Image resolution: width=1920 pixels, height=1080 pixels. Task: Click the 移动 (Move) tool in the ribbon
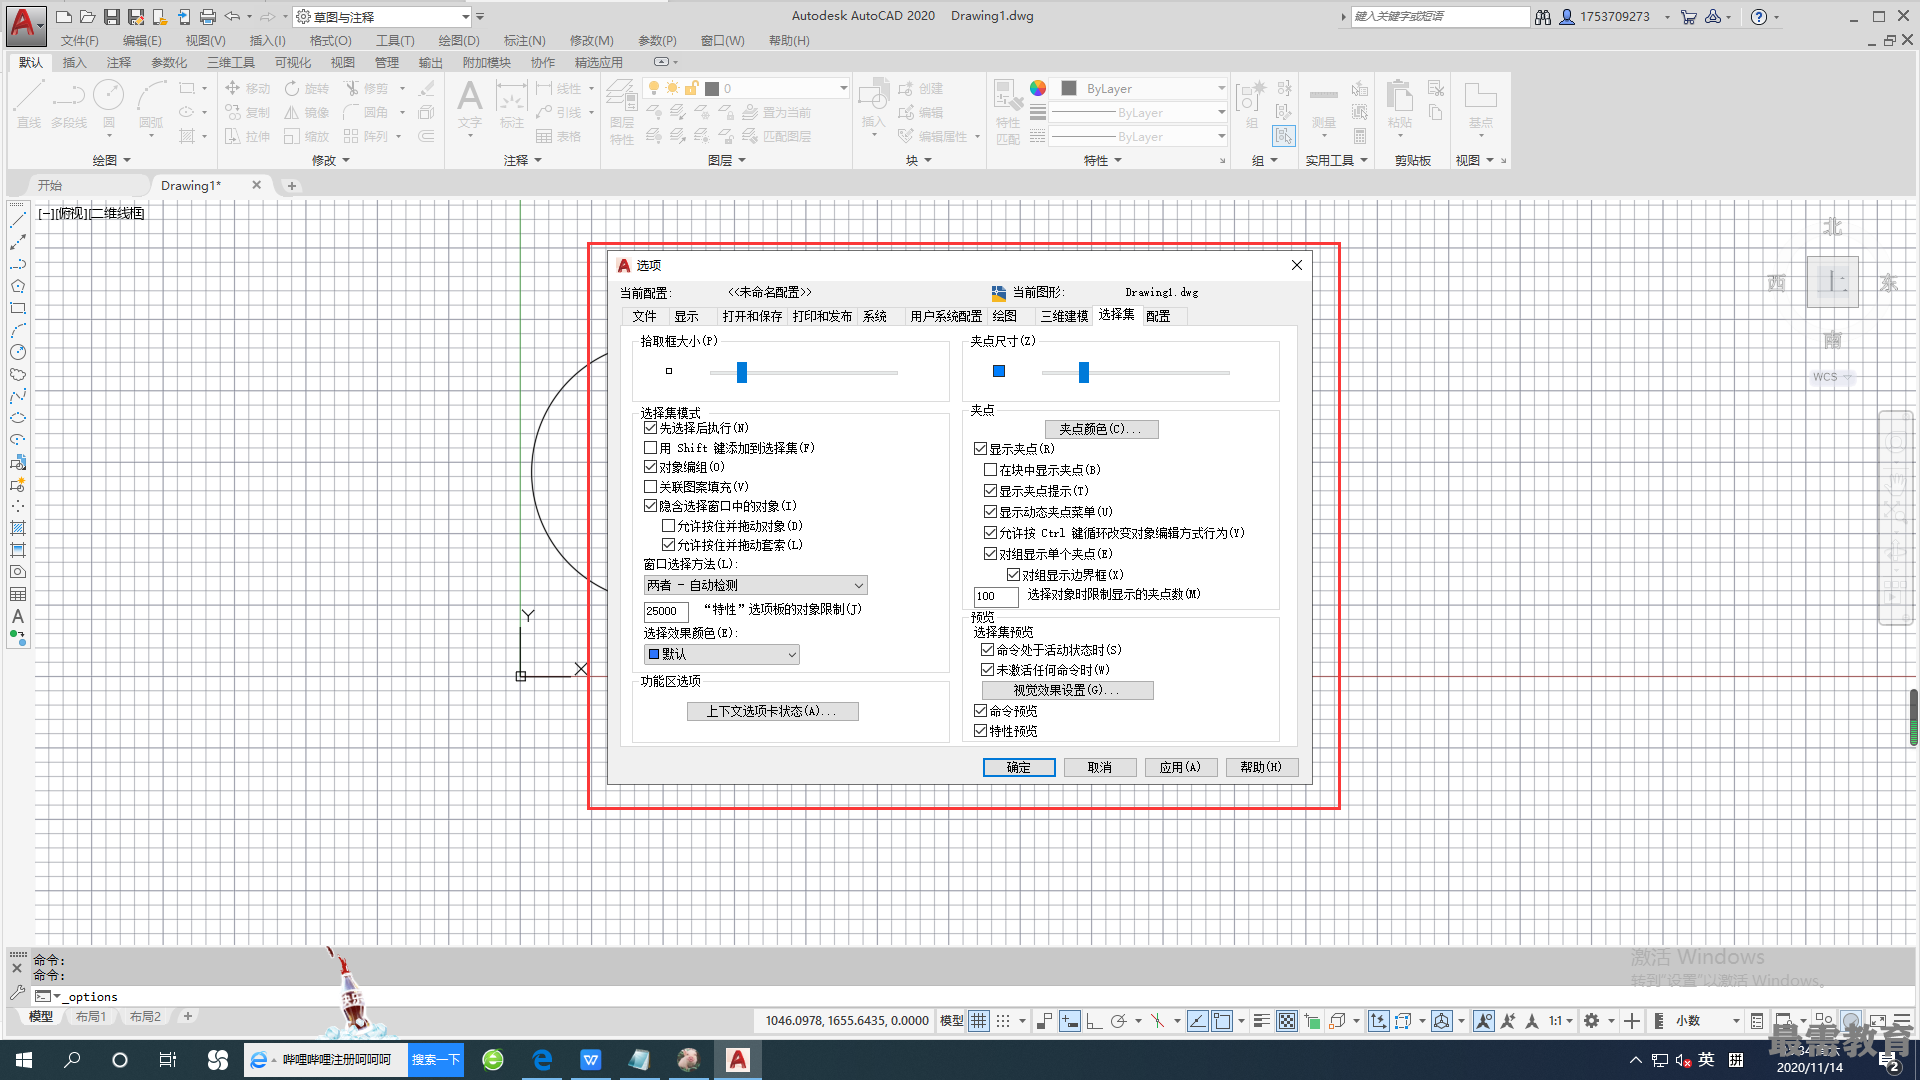click(x=248, y=88)
